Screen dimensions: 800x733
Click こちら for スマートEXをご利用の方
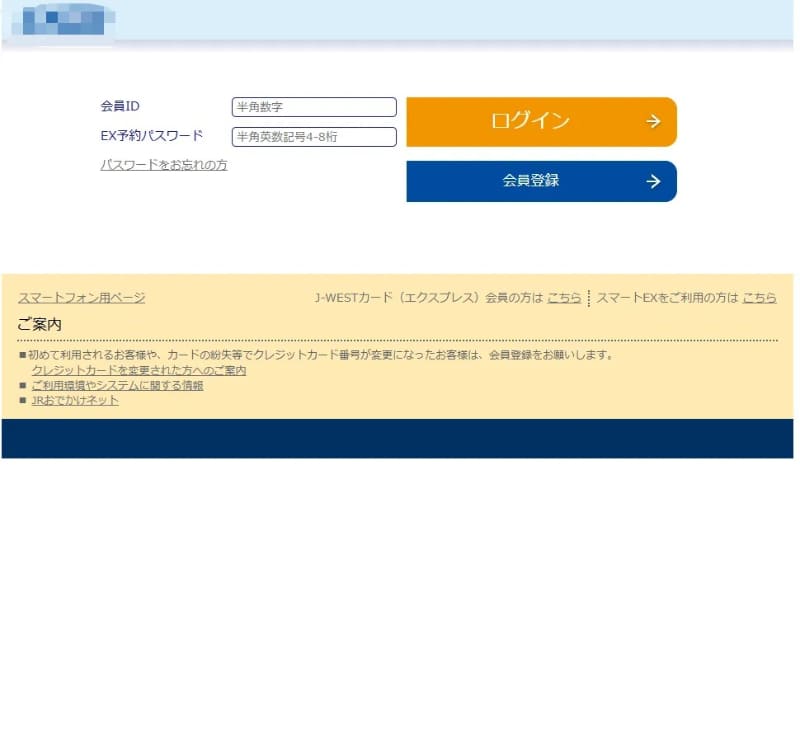759,297
